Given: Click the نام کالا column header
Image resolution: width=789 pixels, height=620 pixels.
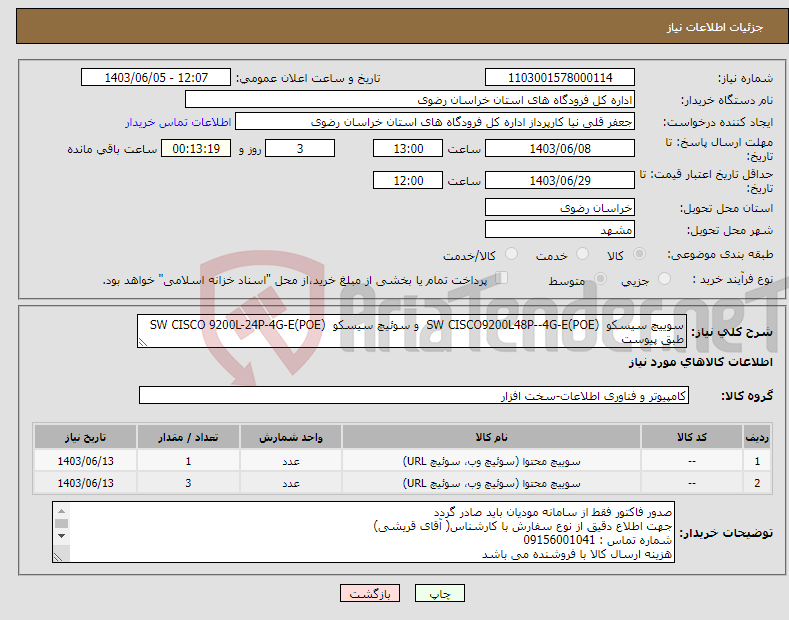Looking at the screenshot, I should (x=491, y=437).
